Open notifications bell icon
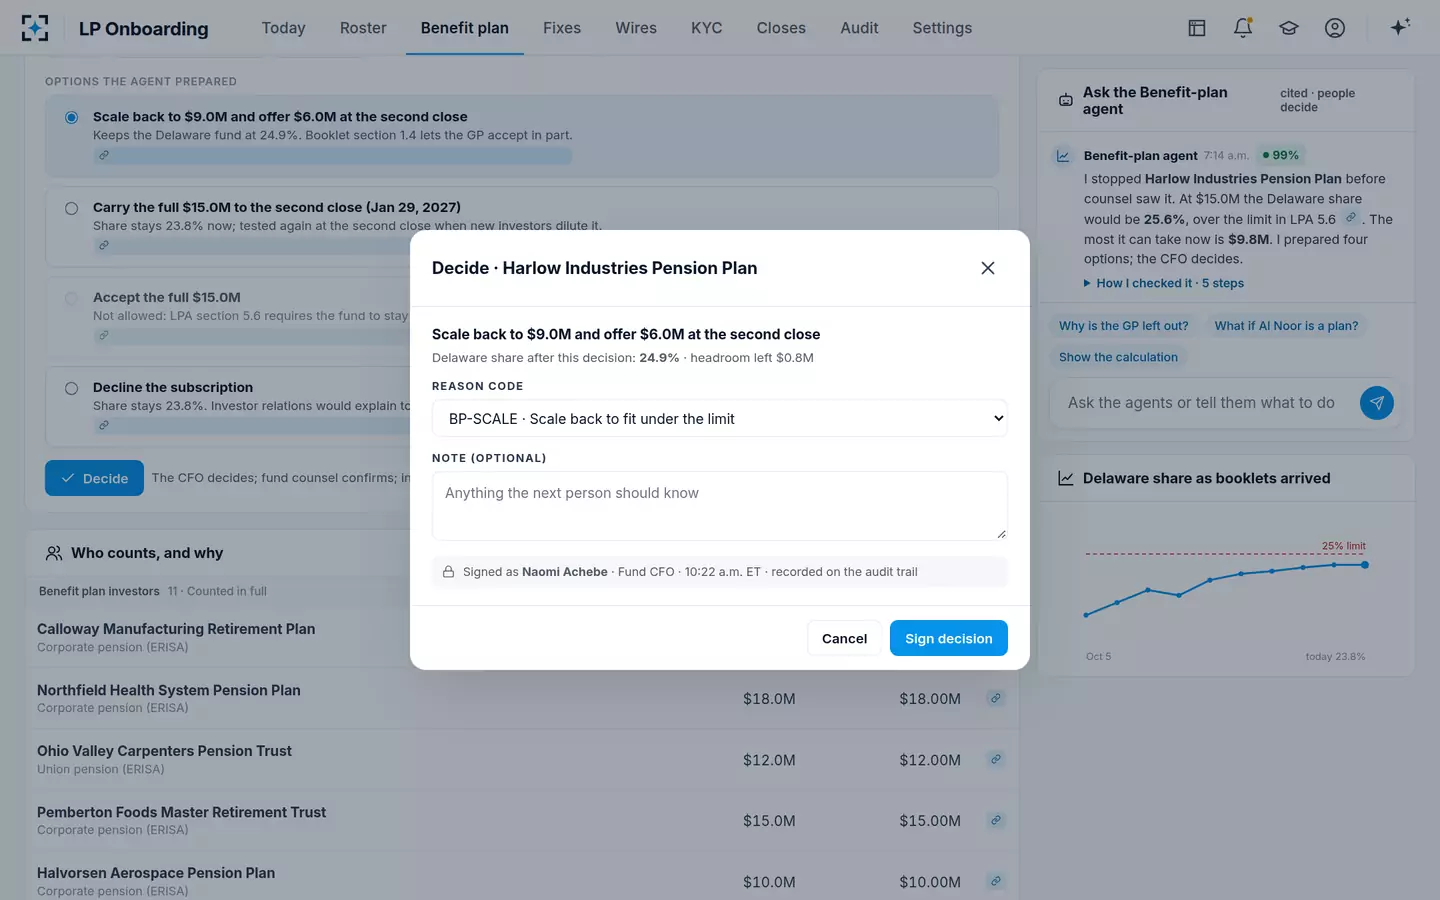Screen dimensions: 1440x900 pos(1243,28)
